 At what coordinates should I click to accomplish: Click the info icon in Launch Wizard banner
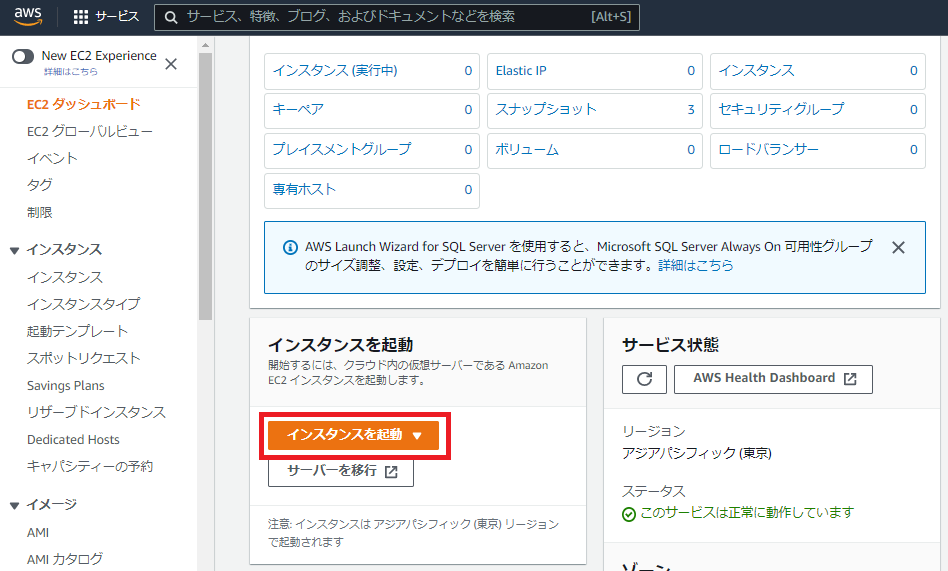tap(290, 247)
